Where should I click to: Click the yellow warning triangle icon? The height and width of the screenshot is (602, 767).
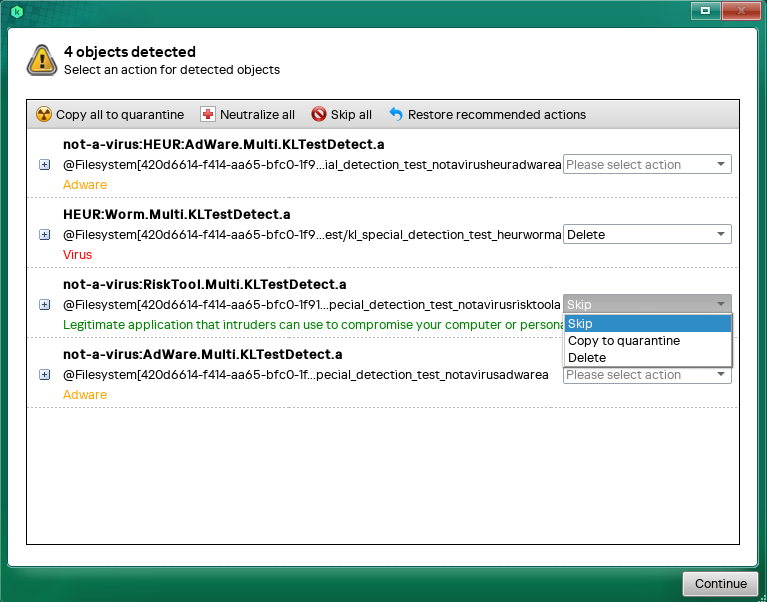(x=42, y=60)
